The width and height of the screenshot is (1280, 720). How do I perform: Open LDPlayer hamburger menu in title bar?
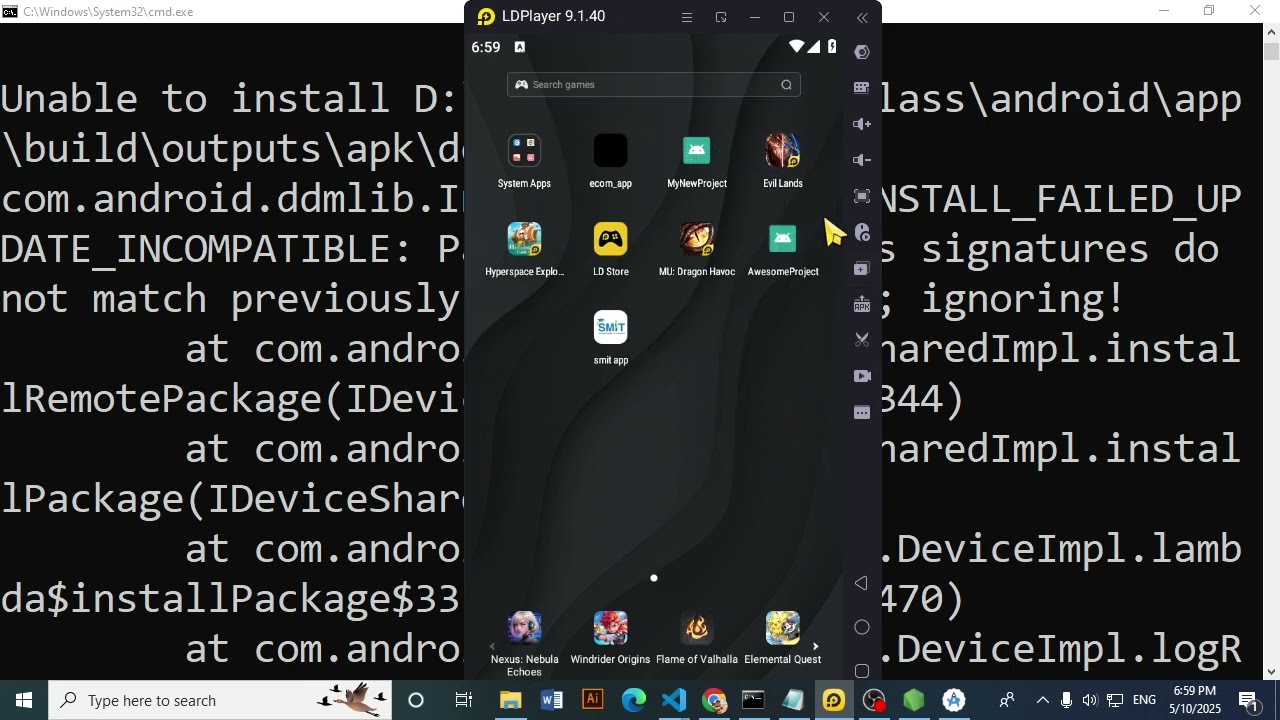tap(687, 17)
